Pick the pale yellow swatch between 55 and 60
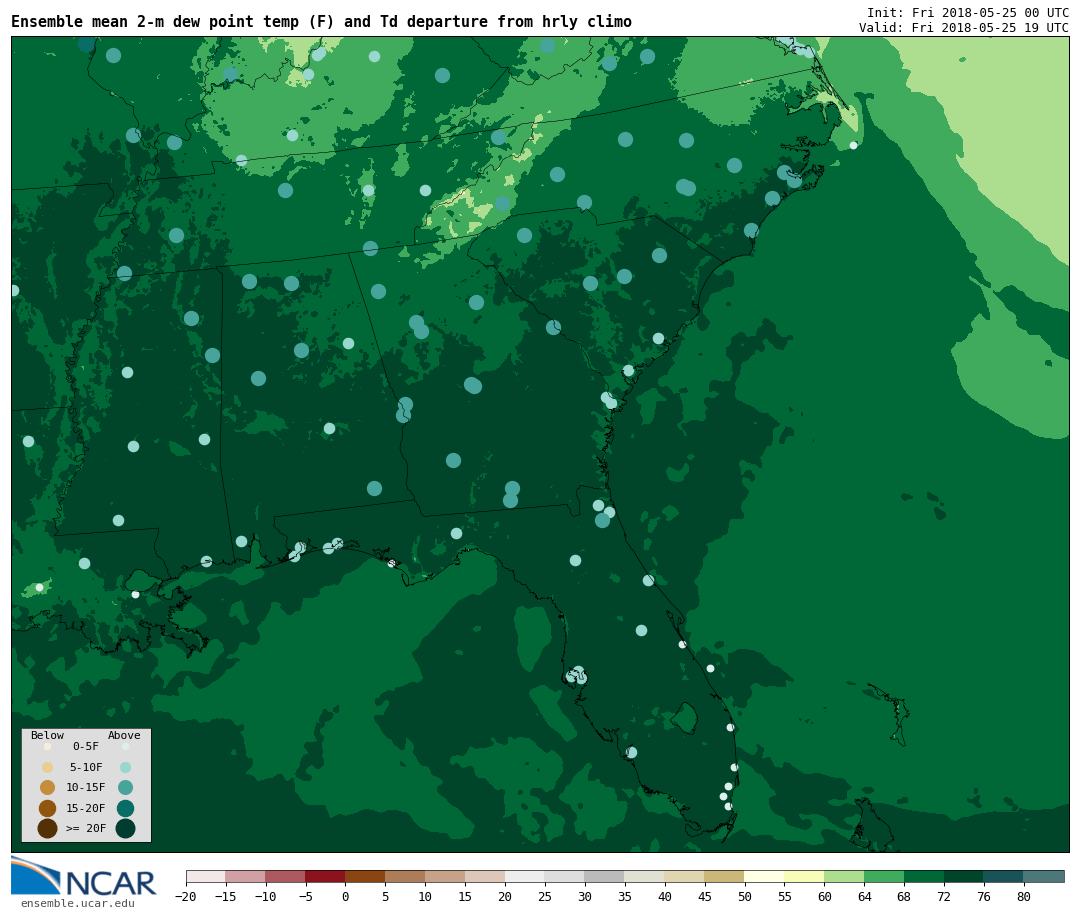This screenshot has height=915, width=1080. [804, 876]
